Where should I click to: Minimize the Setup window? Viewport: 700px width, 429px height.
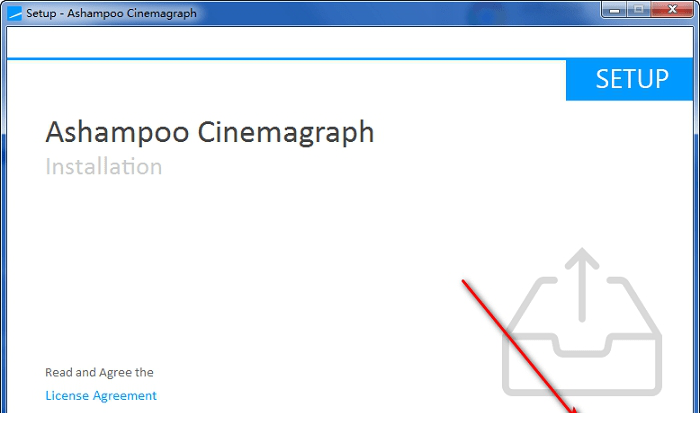click(615, 9)
